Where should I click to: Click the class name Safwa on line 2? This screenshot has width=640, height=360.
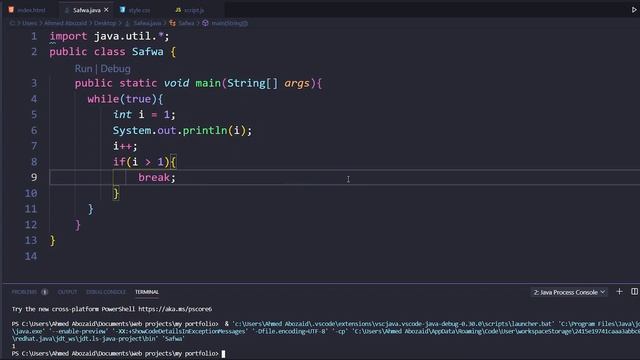click(x=148, y=52)
